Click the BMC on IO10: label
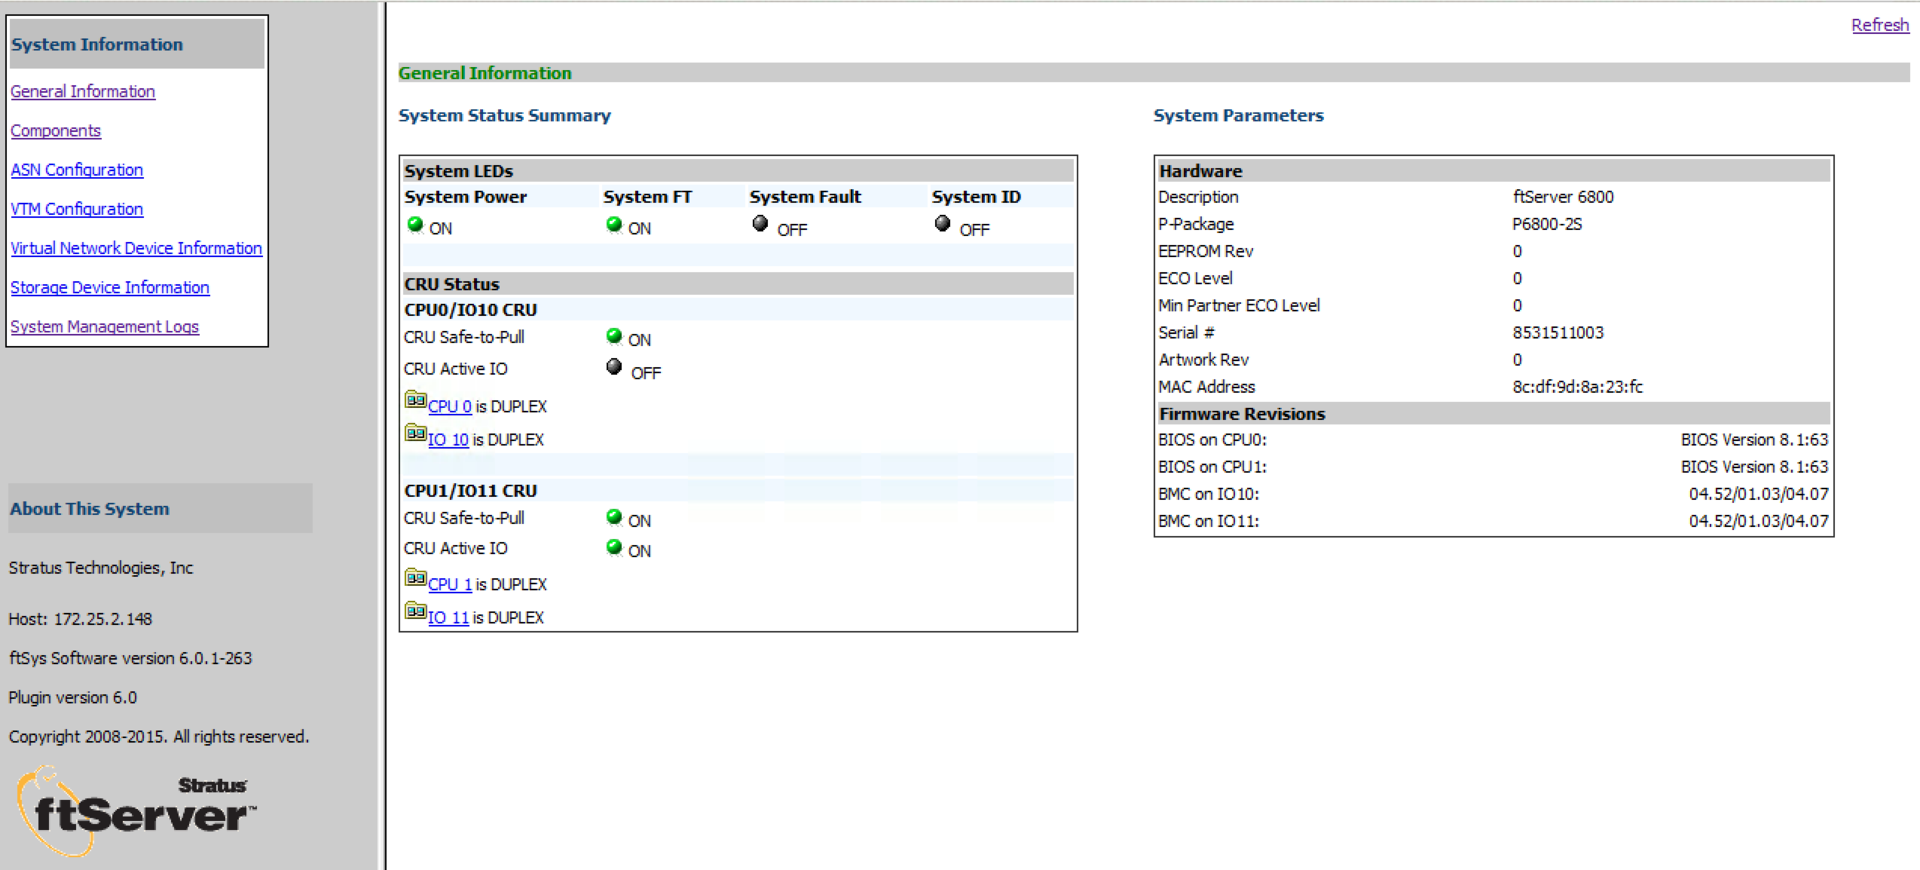The image size is (1920, 870). coord(1208,494)
